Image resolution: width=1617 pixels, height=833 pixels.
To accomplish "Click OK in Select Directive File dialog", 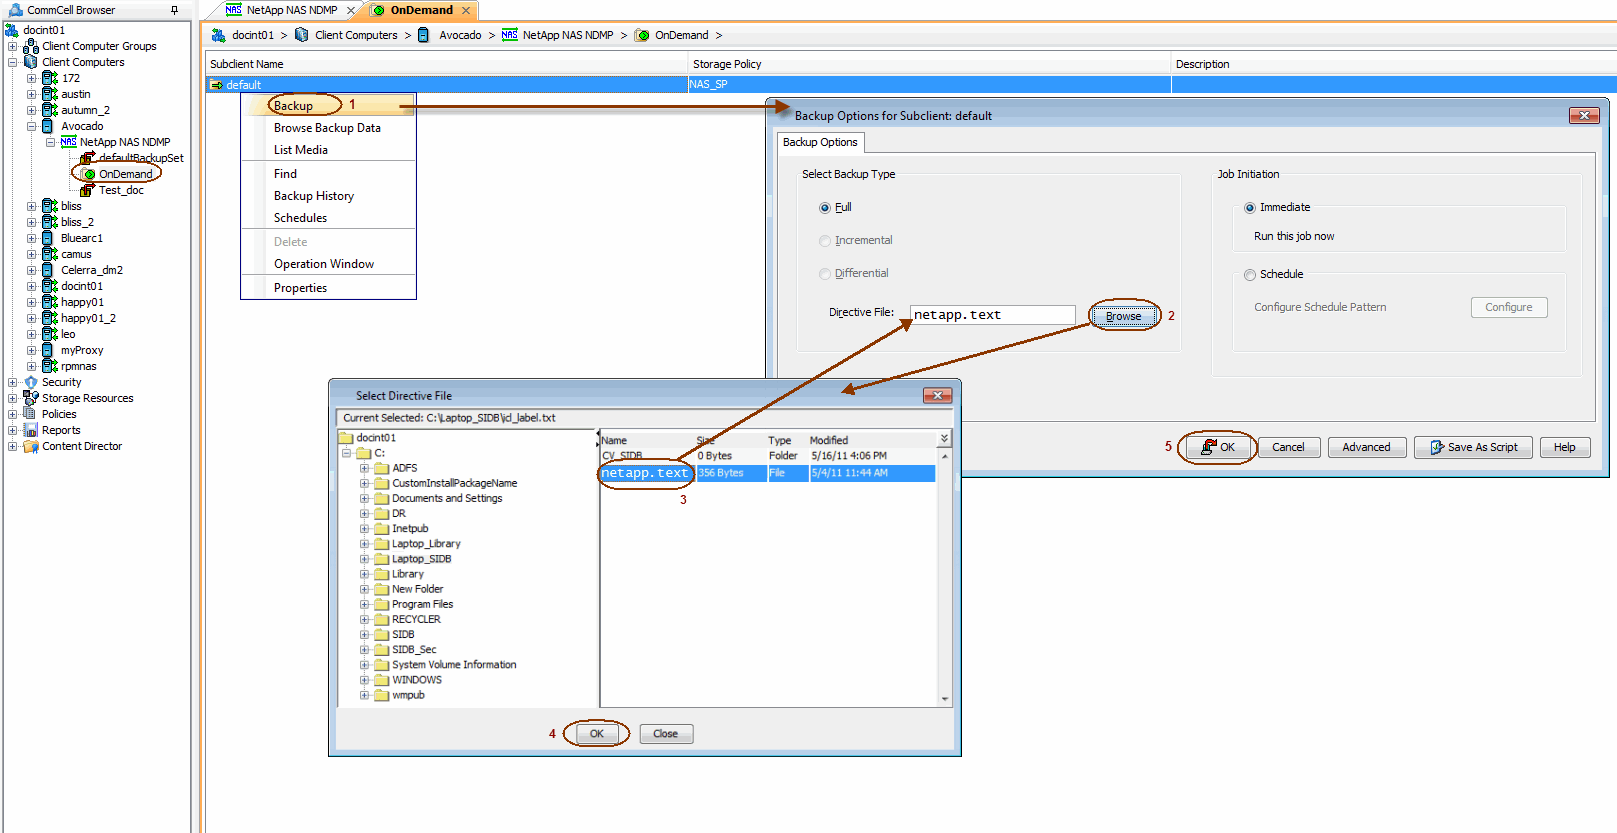I will [597, 734].
